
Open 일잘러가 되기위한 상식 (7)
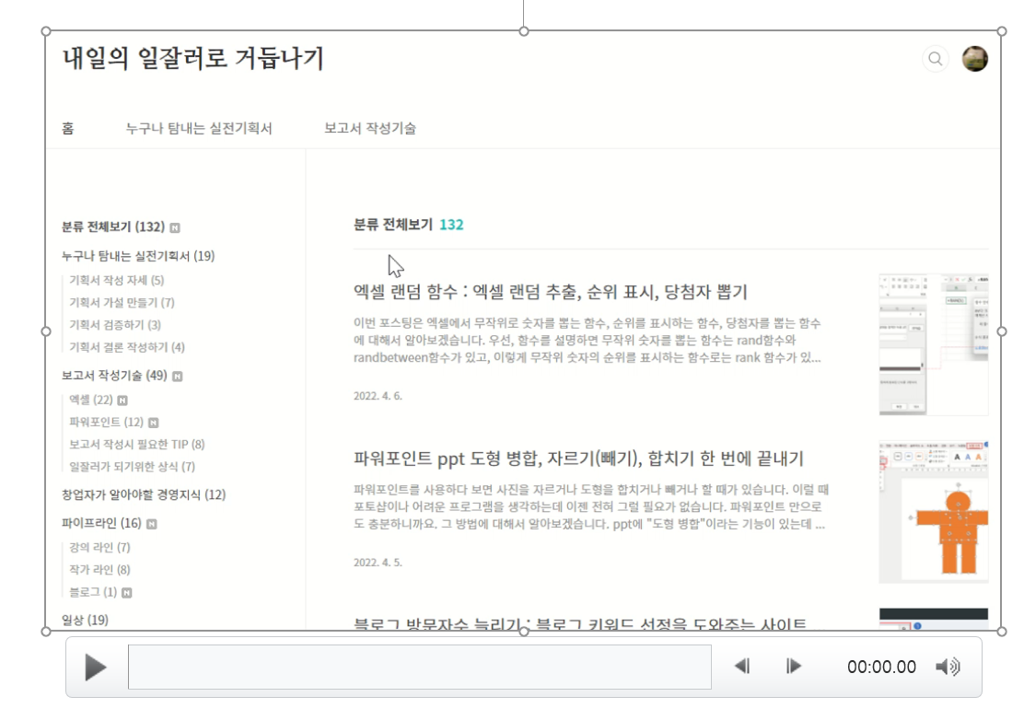132,466
